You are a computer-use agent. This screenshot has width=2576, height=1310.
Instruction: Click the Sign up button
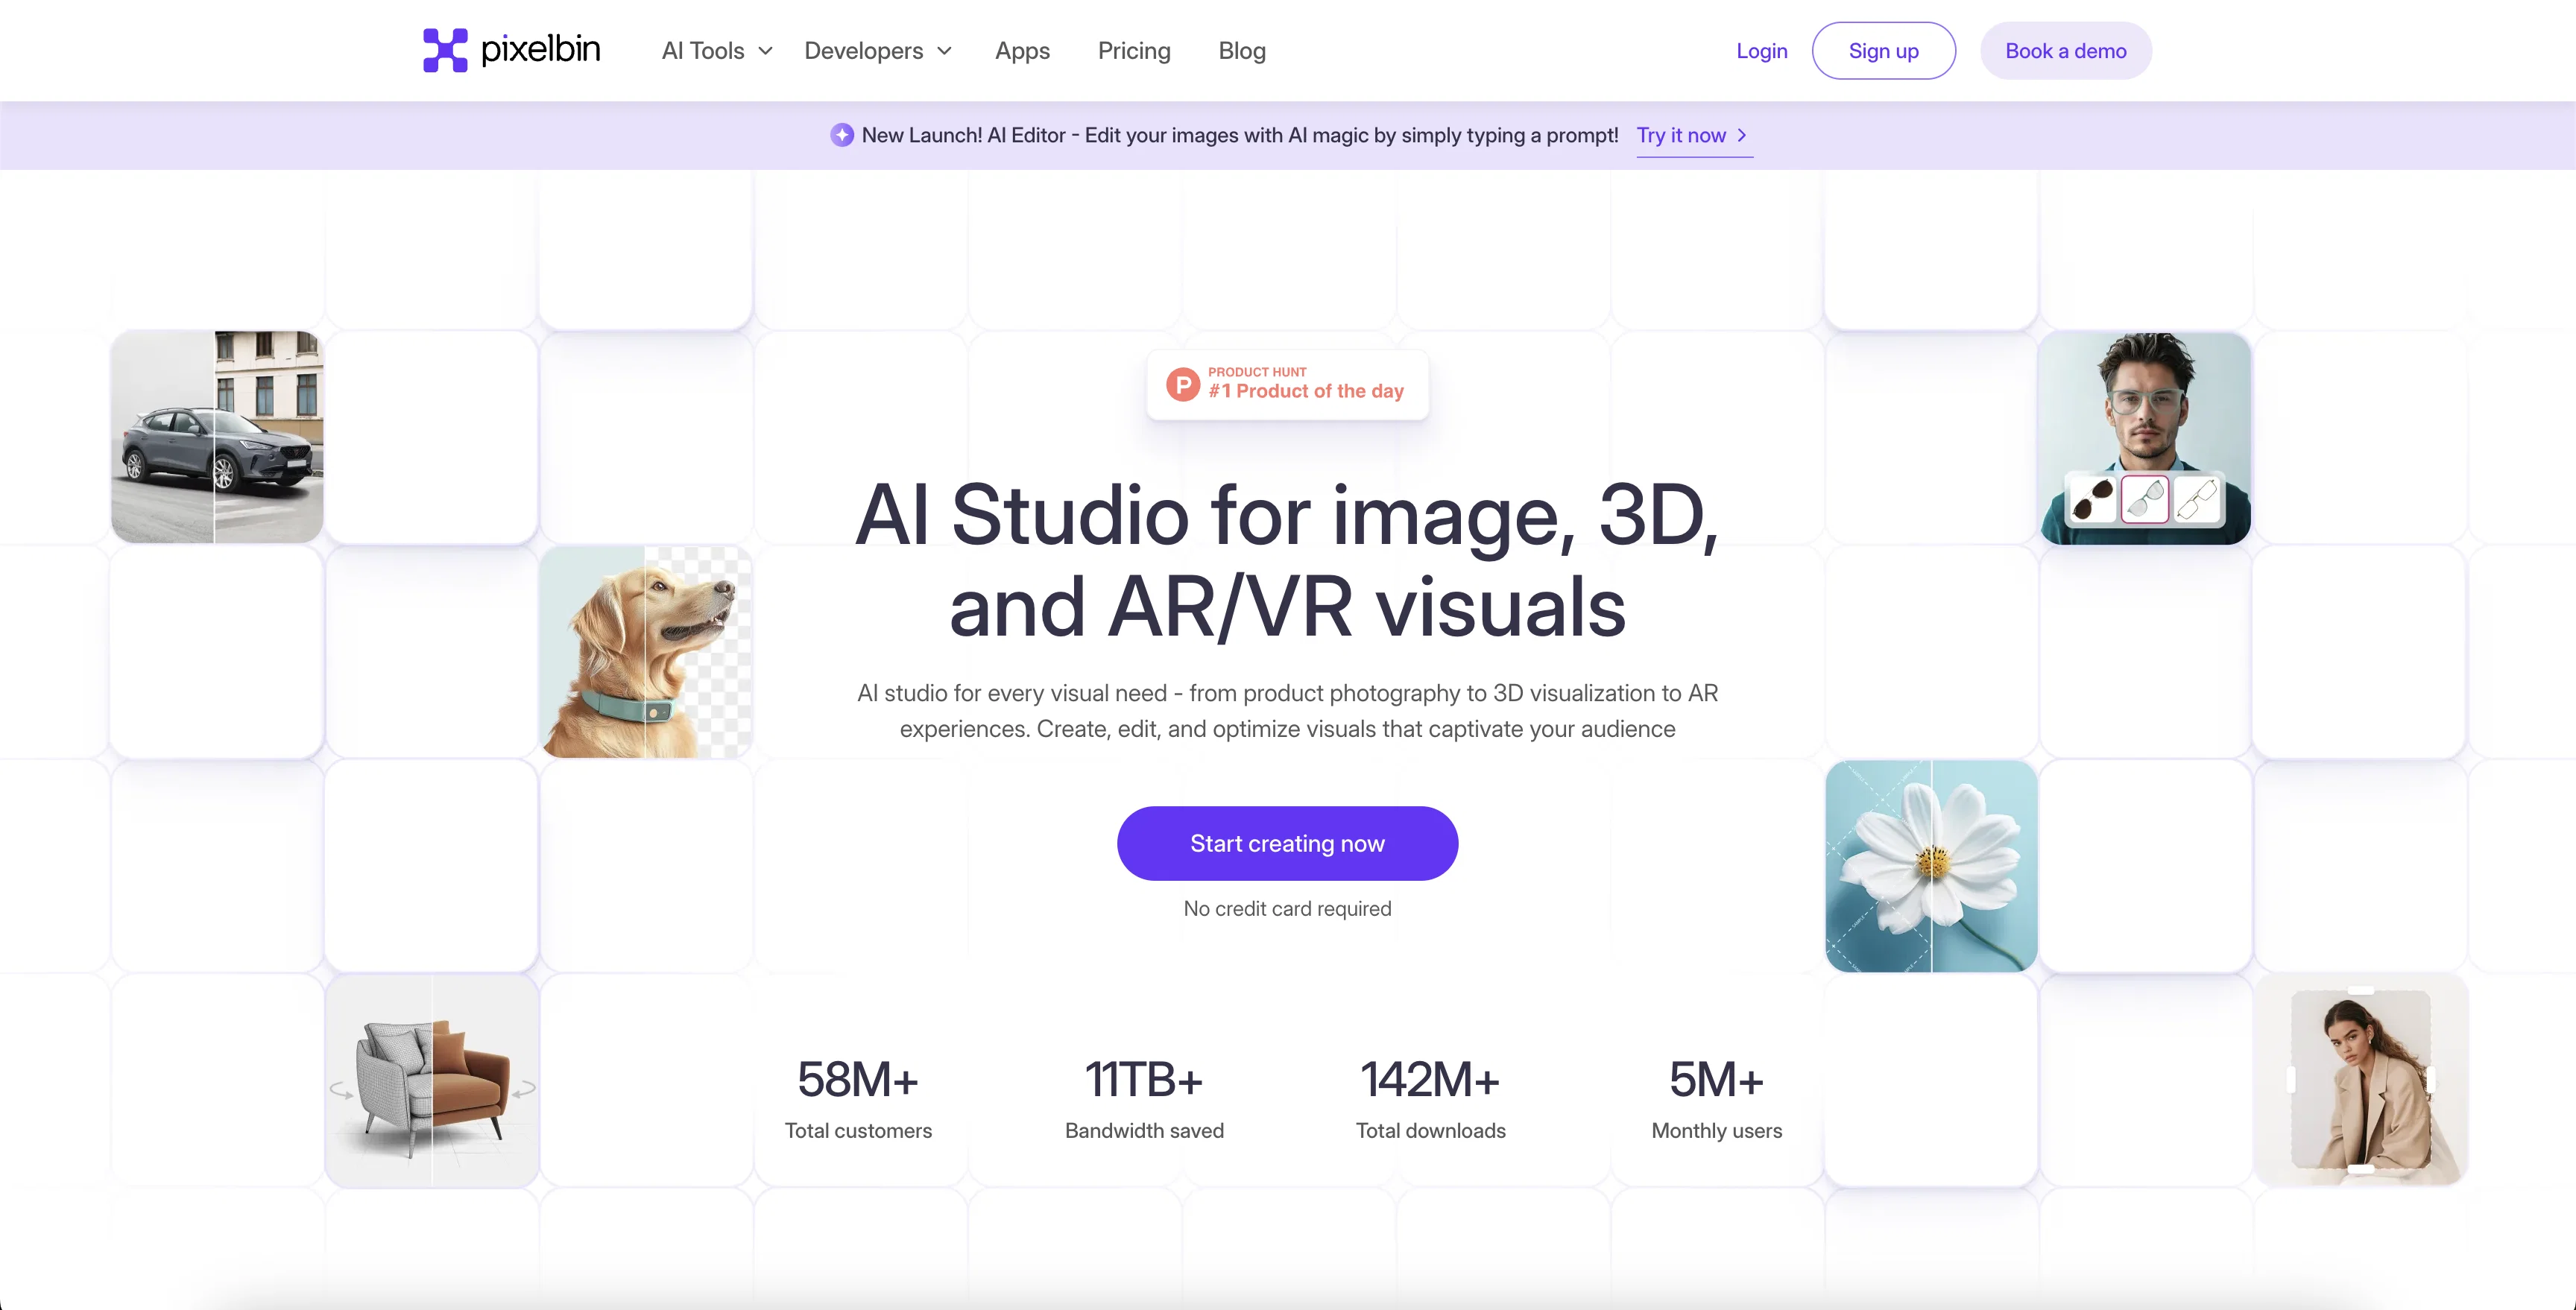pos(1883,51)
